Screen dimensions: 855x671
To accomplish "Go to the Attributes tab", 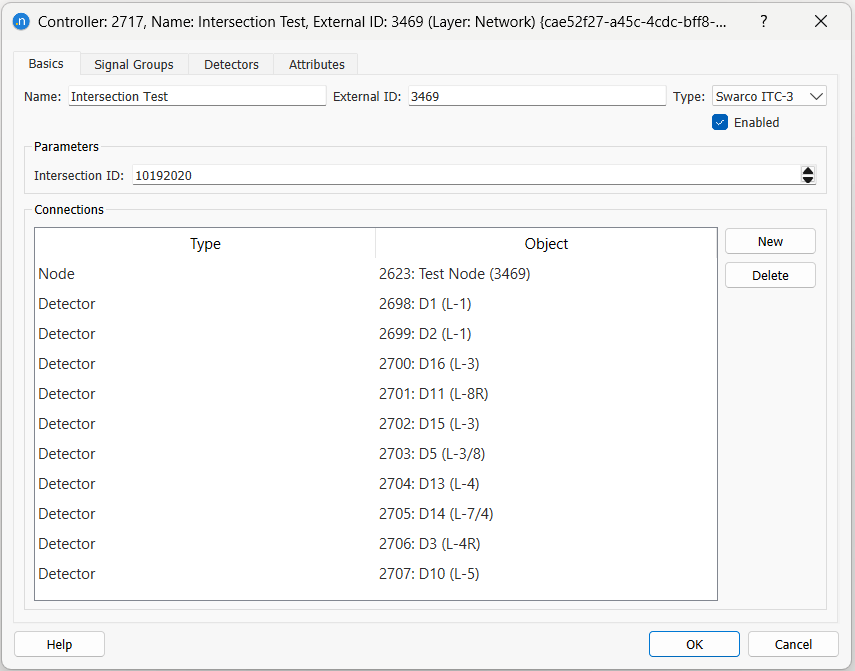I will pos(316,64).
